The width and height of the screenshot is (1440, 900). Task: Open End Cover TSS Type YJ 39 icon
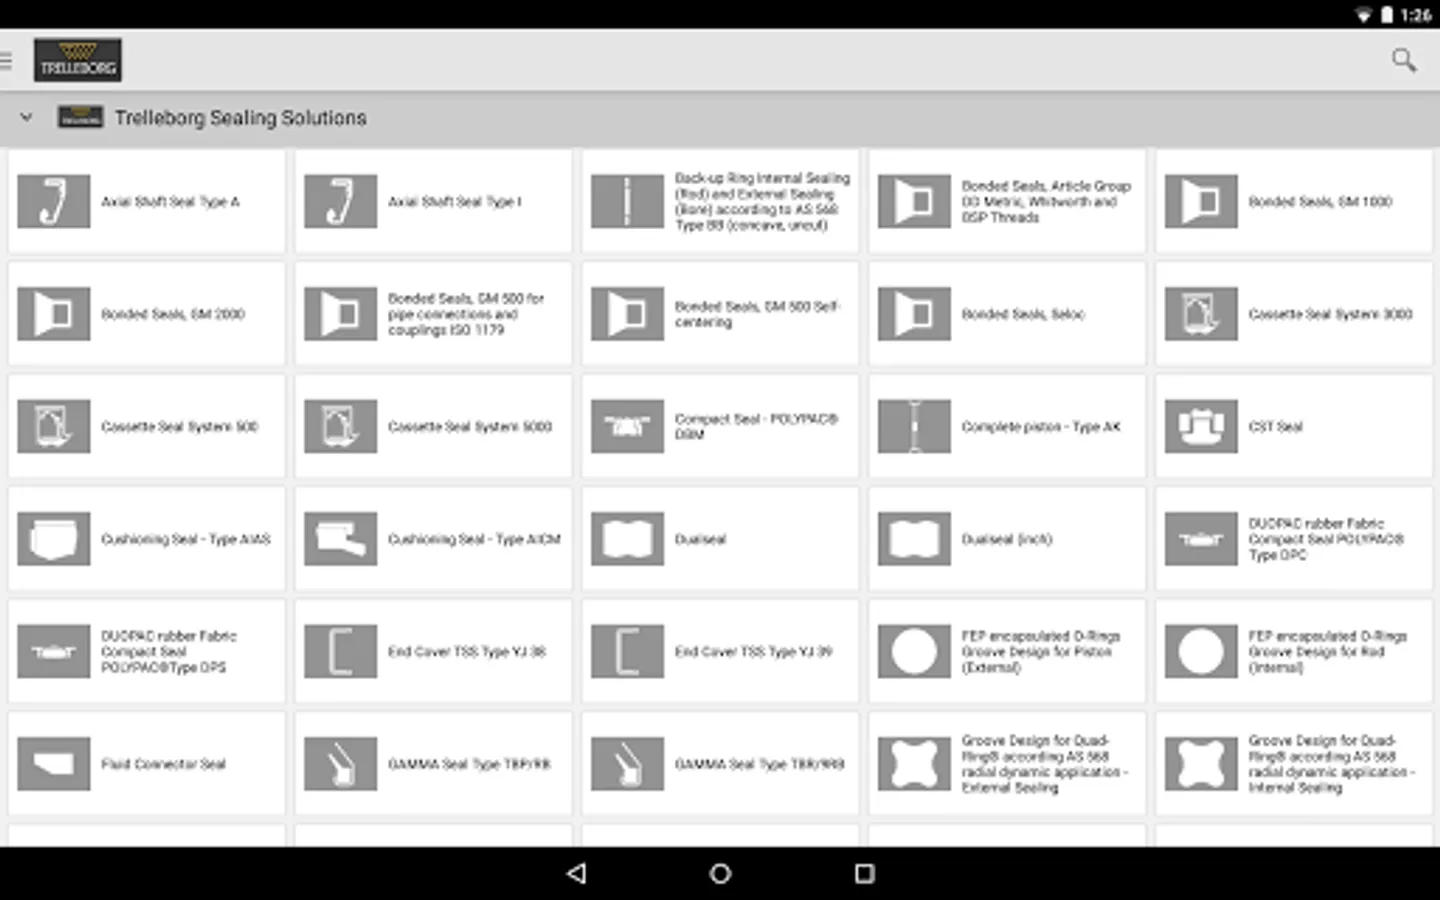pos(628,651)
